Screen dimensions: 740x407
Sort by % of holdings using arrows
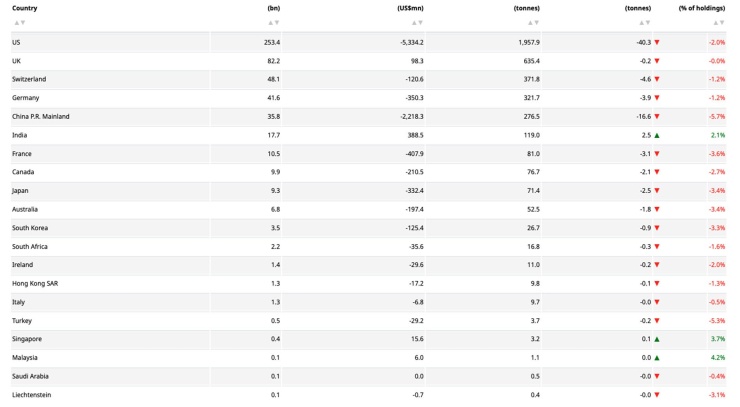pyautogui.click(x=719, y=23)
